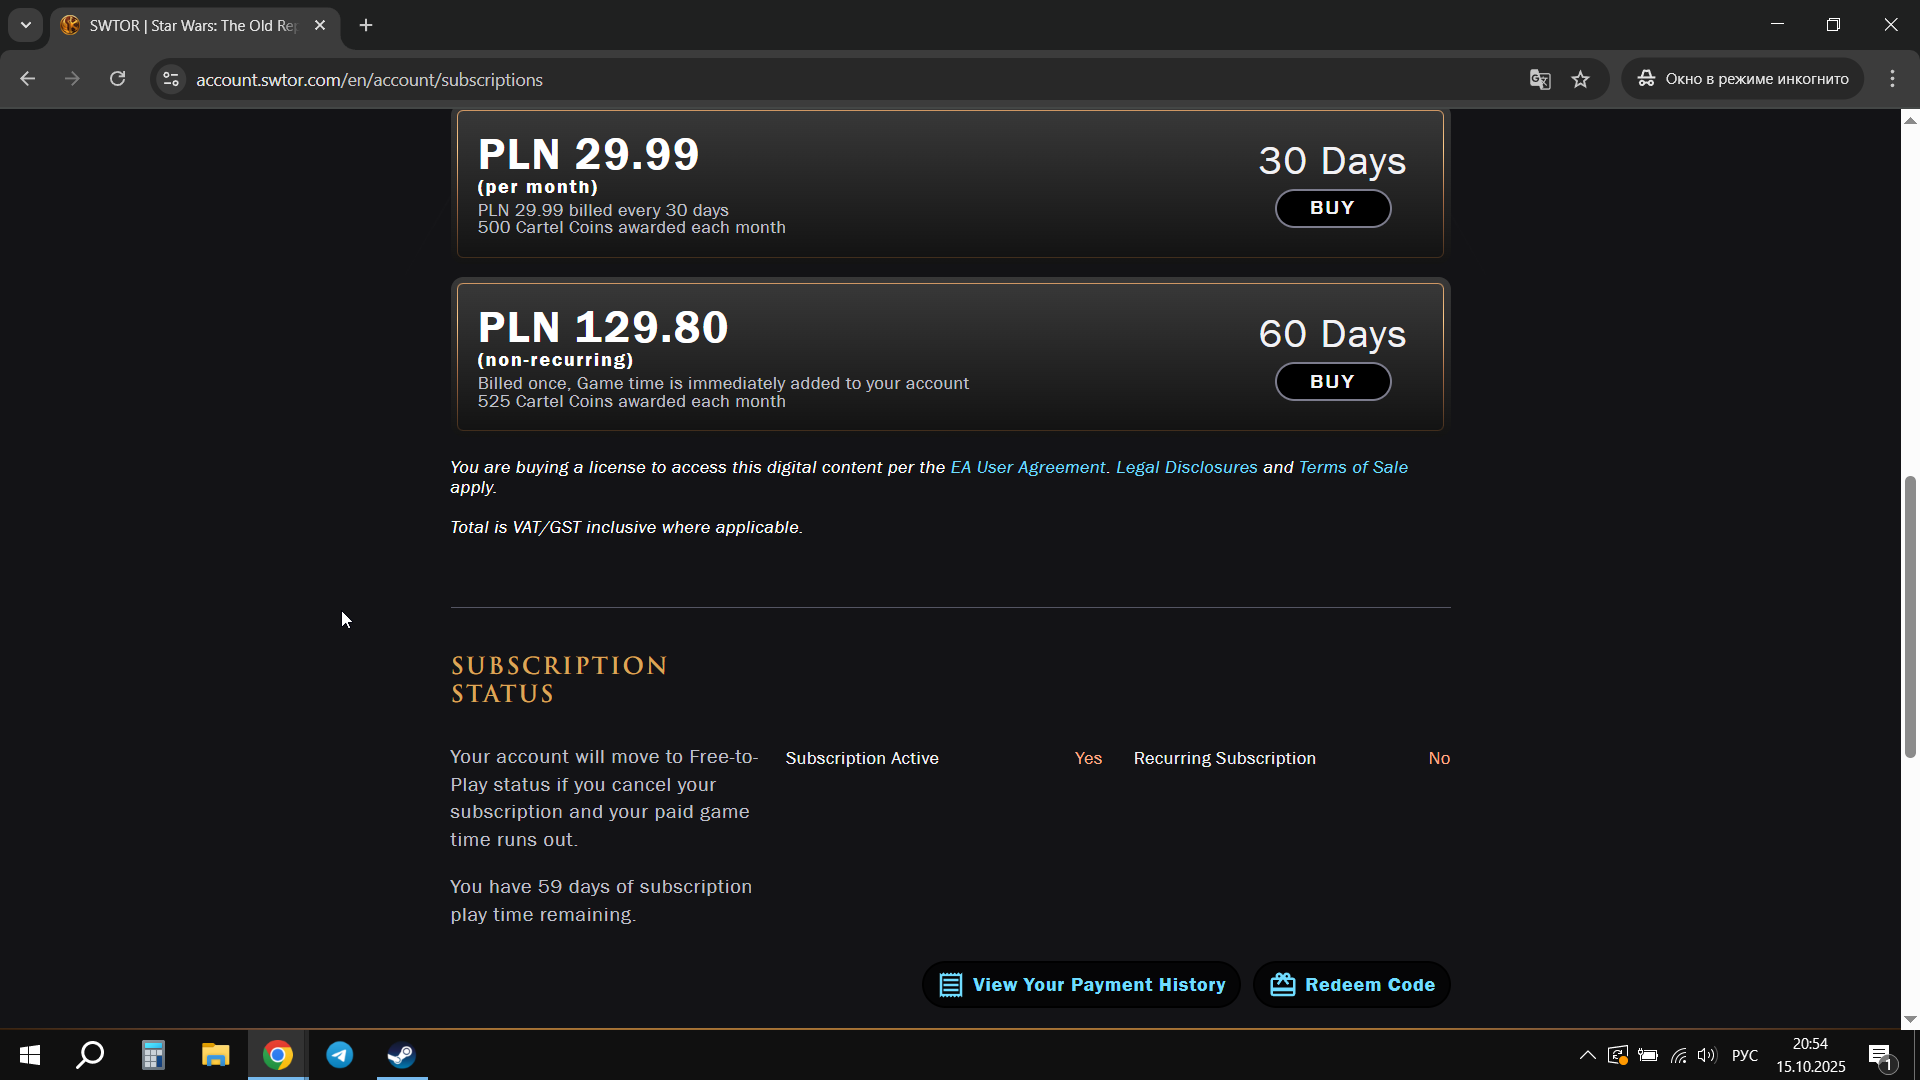Open Steam from the taskbar
This screenshot has height=1080, width=1920.
point(402,1055)
